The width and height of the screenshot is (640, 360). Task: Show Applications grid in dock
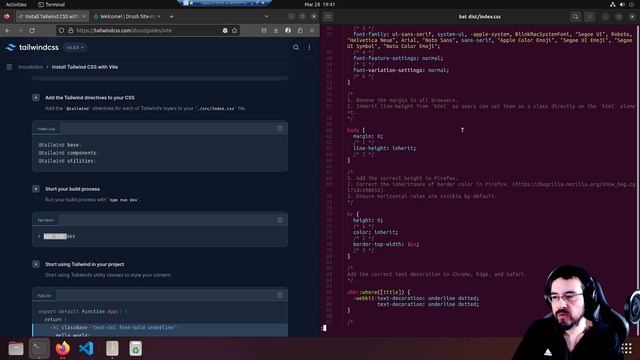point(627,348)
